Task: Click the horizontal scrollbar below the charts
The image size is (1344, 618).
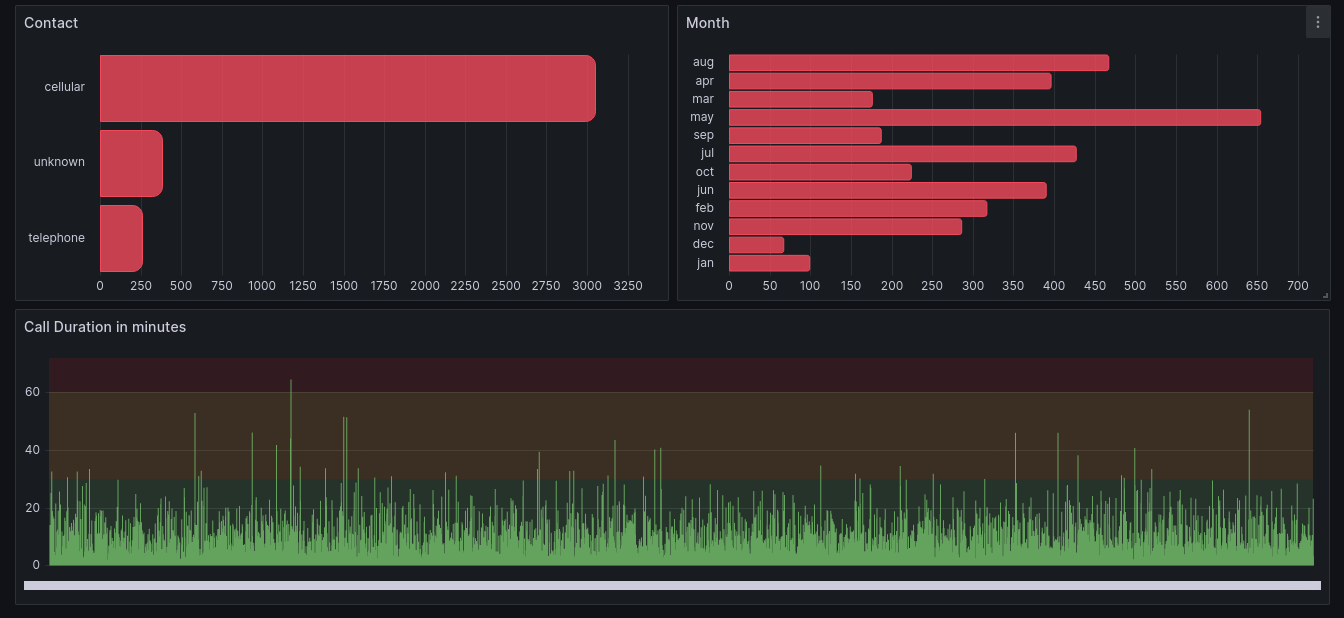Action: pos(672,584)
